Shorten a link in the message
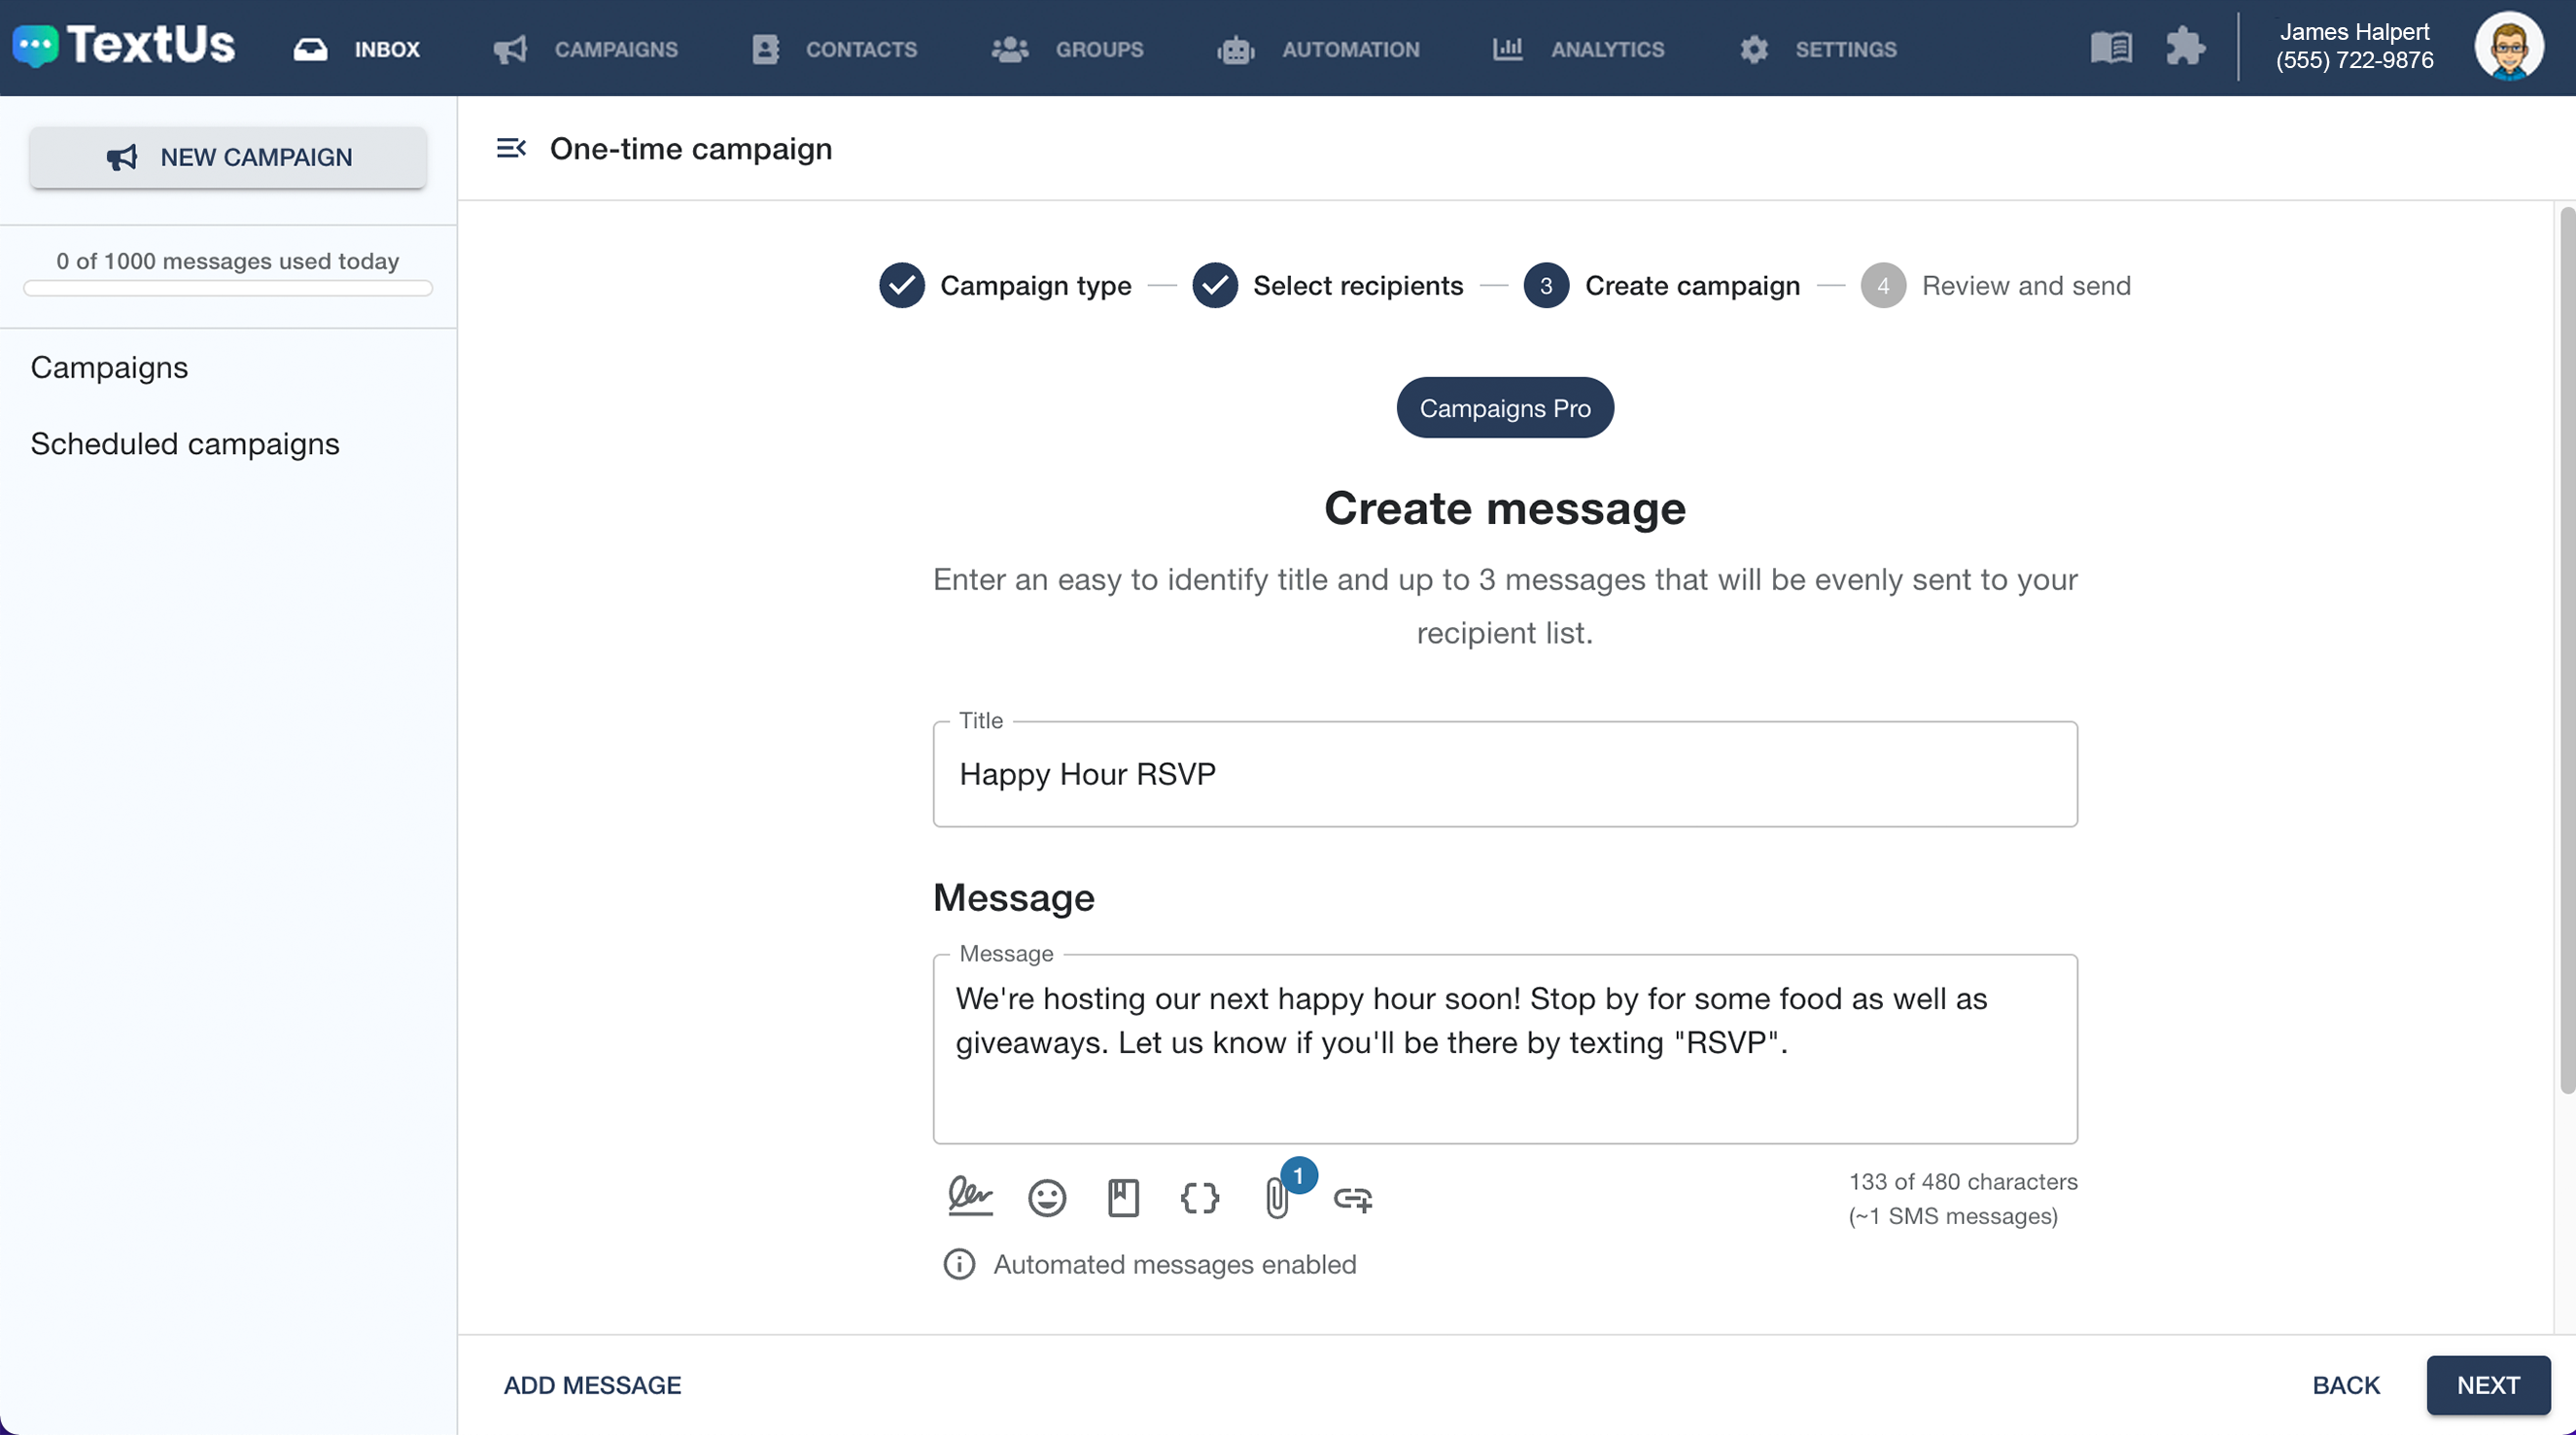The width and height of the screenshot is (2576, 1435). pos(1353,1199)
